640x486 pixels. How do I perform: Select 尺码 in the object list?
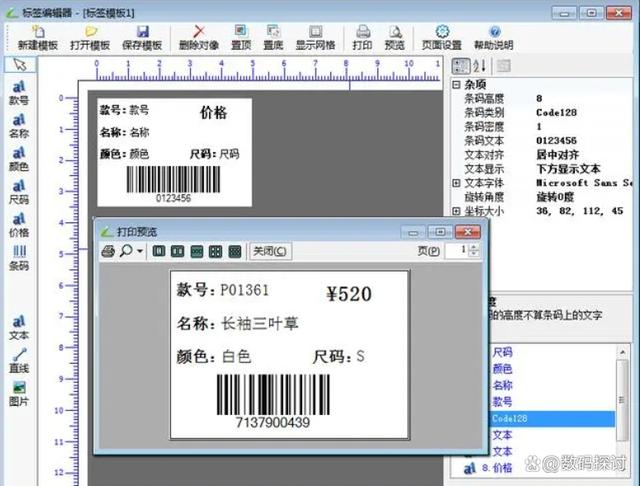[x=502, y=352]
